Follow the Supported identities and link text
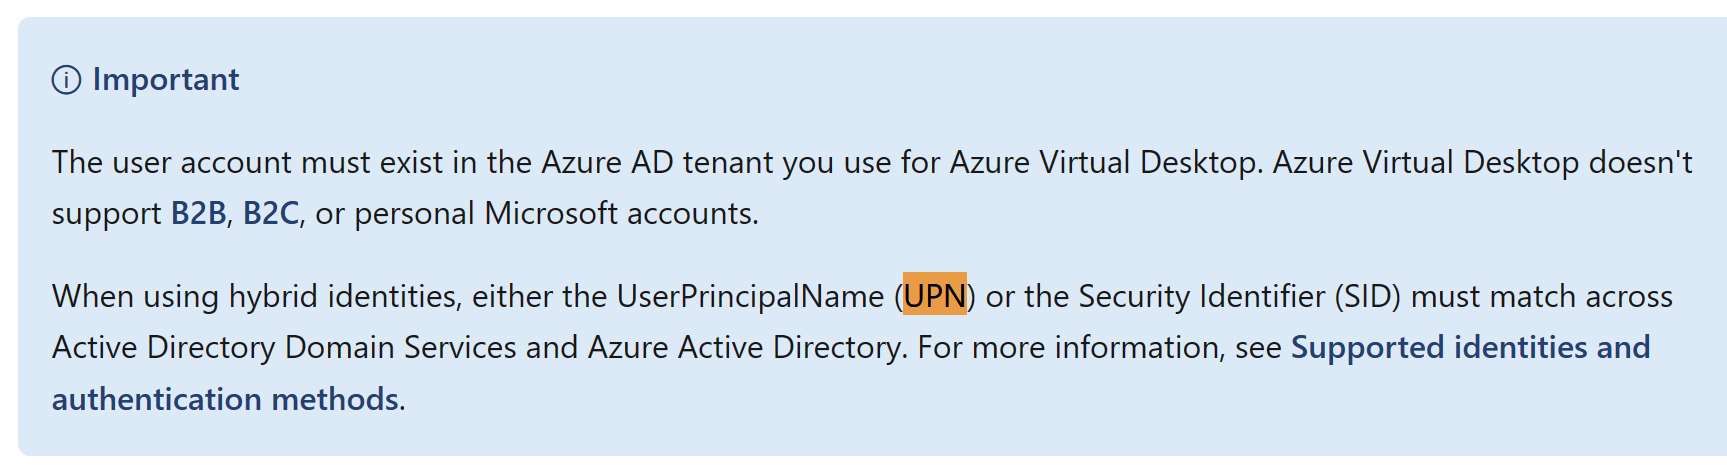This screenshot has width=1727, height=465. pos(1470,348)
